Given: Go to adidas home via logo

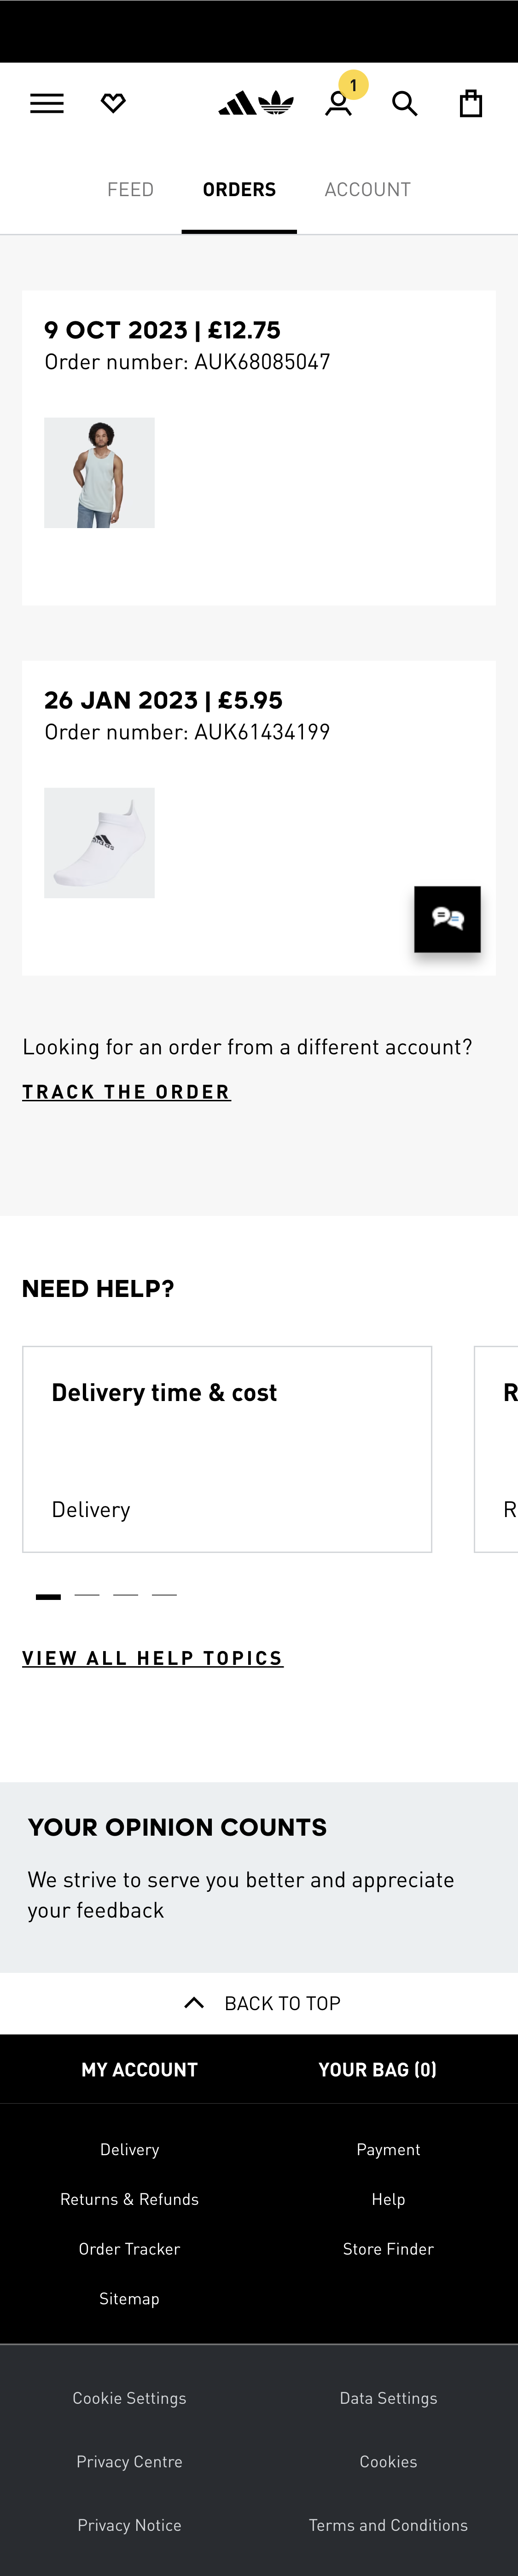Looking at the screenshot, I should [256, 103].
